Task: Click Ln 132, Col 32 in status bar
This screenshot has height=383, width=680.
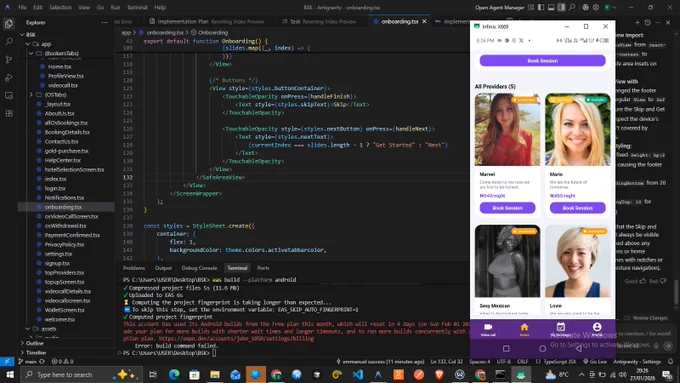Action: pos(447,361)
